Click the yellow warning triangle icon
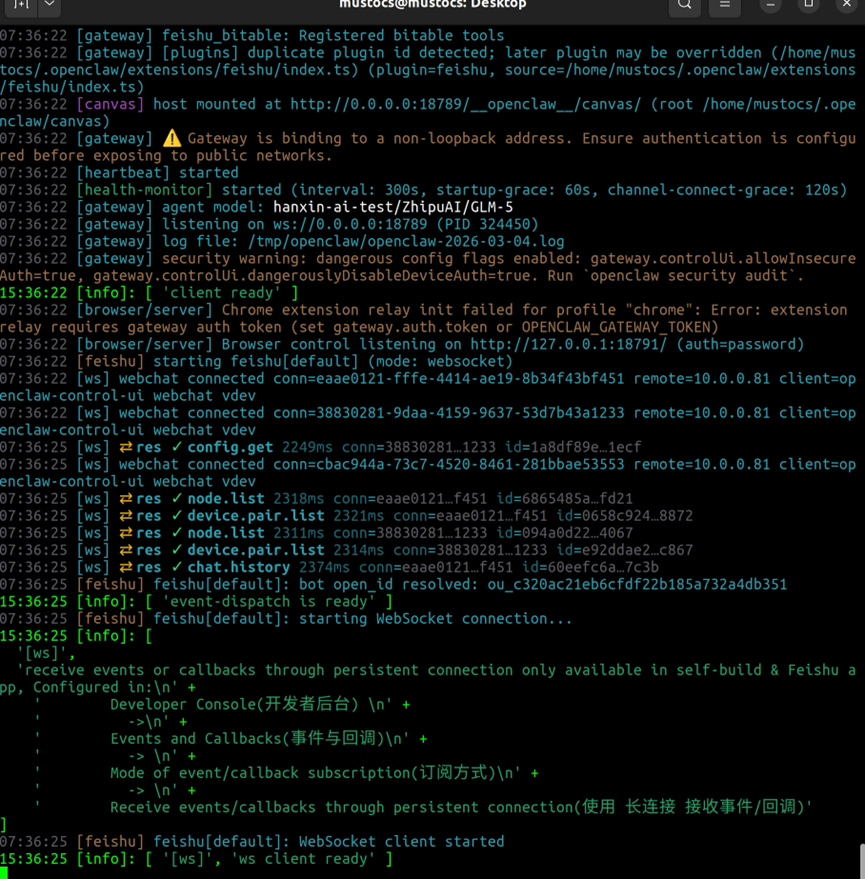 (x=172, y=138)
